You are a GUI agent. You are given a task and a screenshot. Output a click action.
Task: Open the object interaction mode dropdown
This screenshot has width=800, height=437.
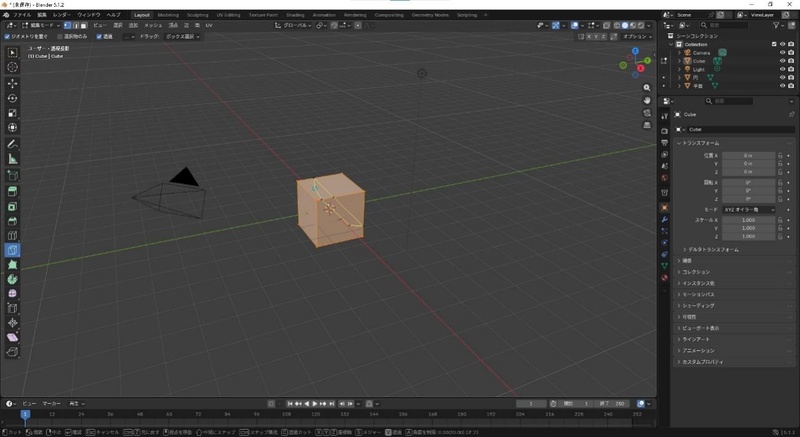pos(41,25)
